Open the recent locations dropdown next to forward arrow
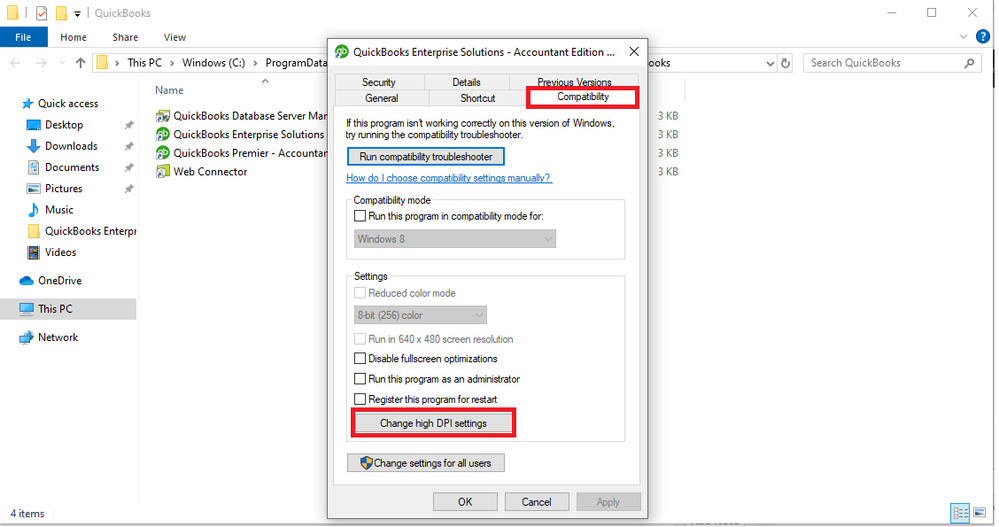This screenshot has width=999, height=527. click(x=62, y=63)
